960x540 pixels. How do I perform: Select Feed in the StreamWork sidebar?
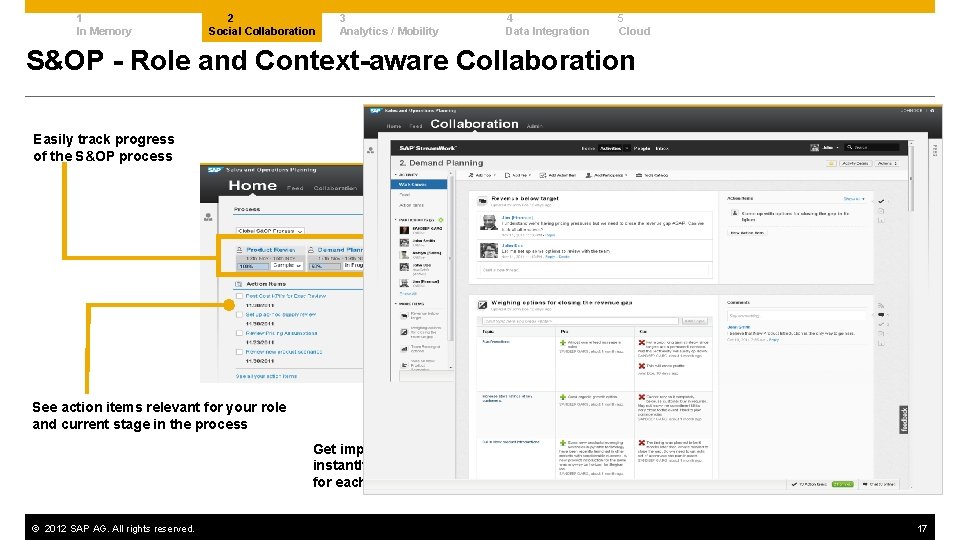[x=405, y=195]
